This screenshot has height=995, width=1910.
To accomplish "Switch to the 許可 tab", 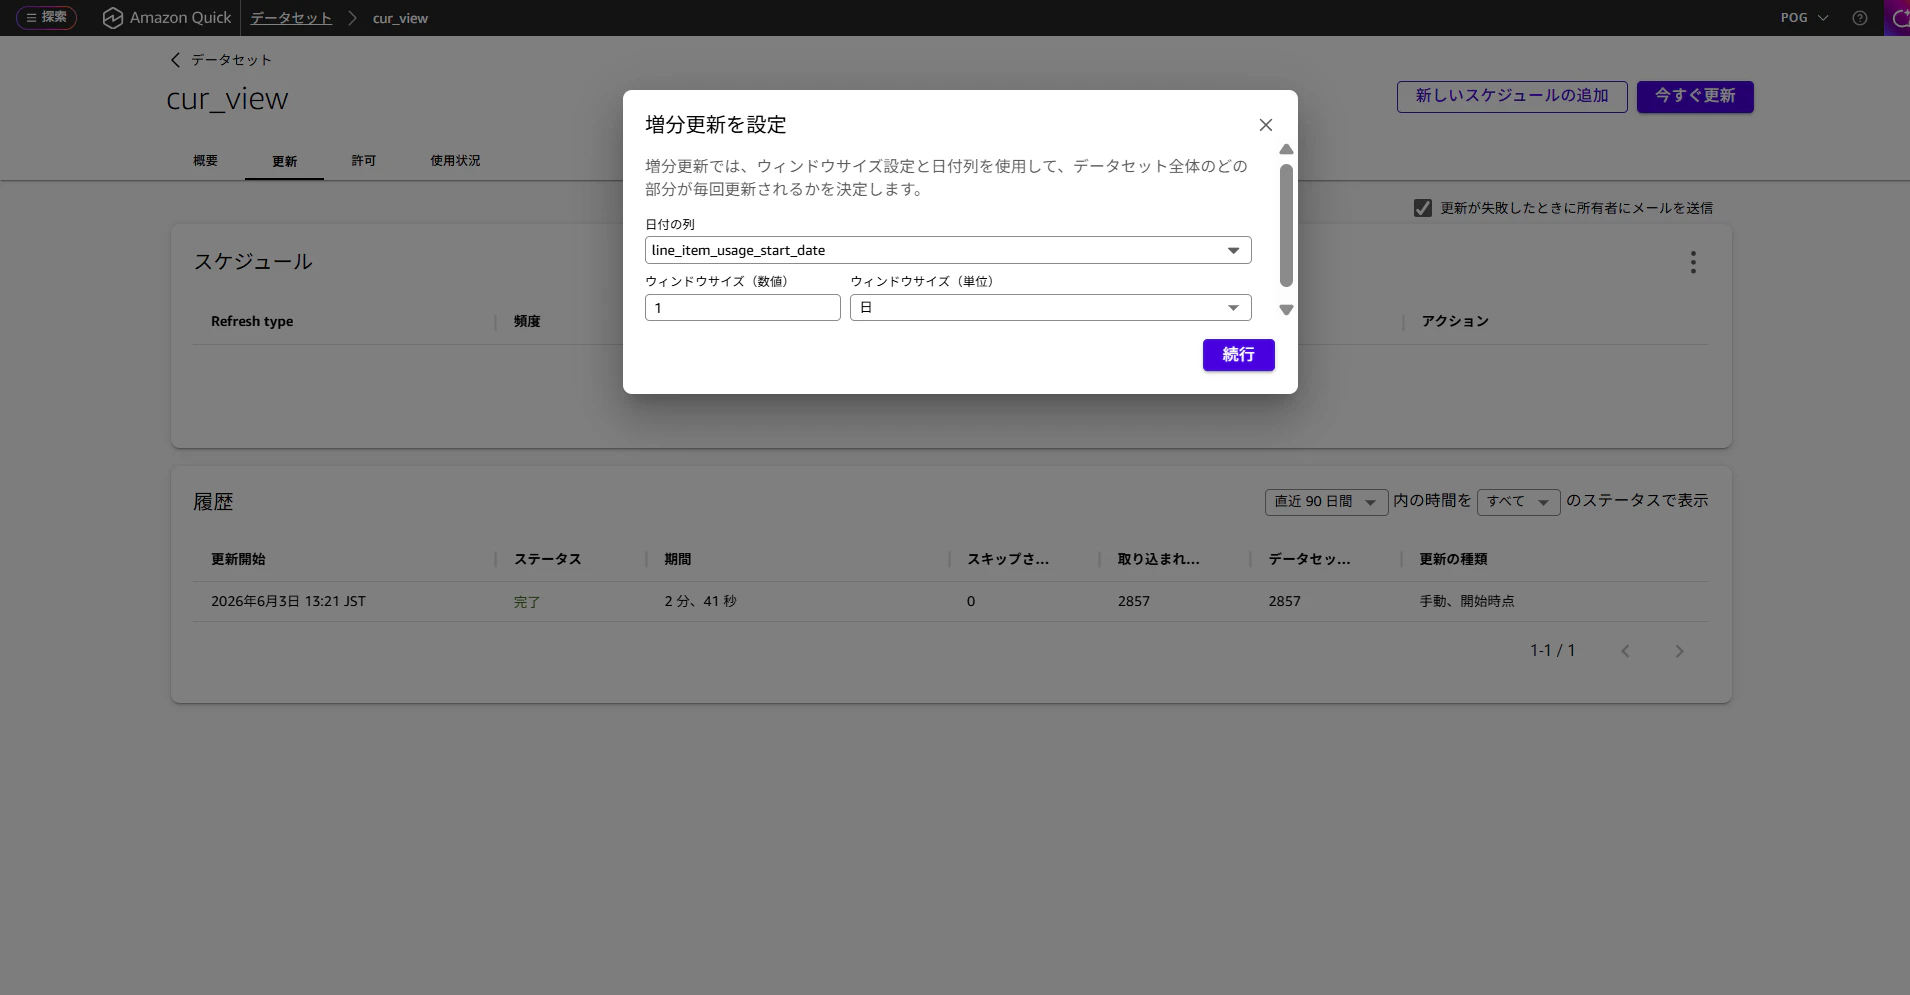I will click(x=364, y=160).
